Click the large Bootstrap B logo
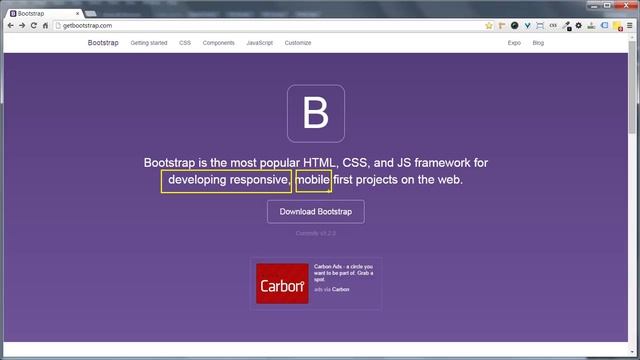The image size is (640, 360). click(x=316, y=113)
